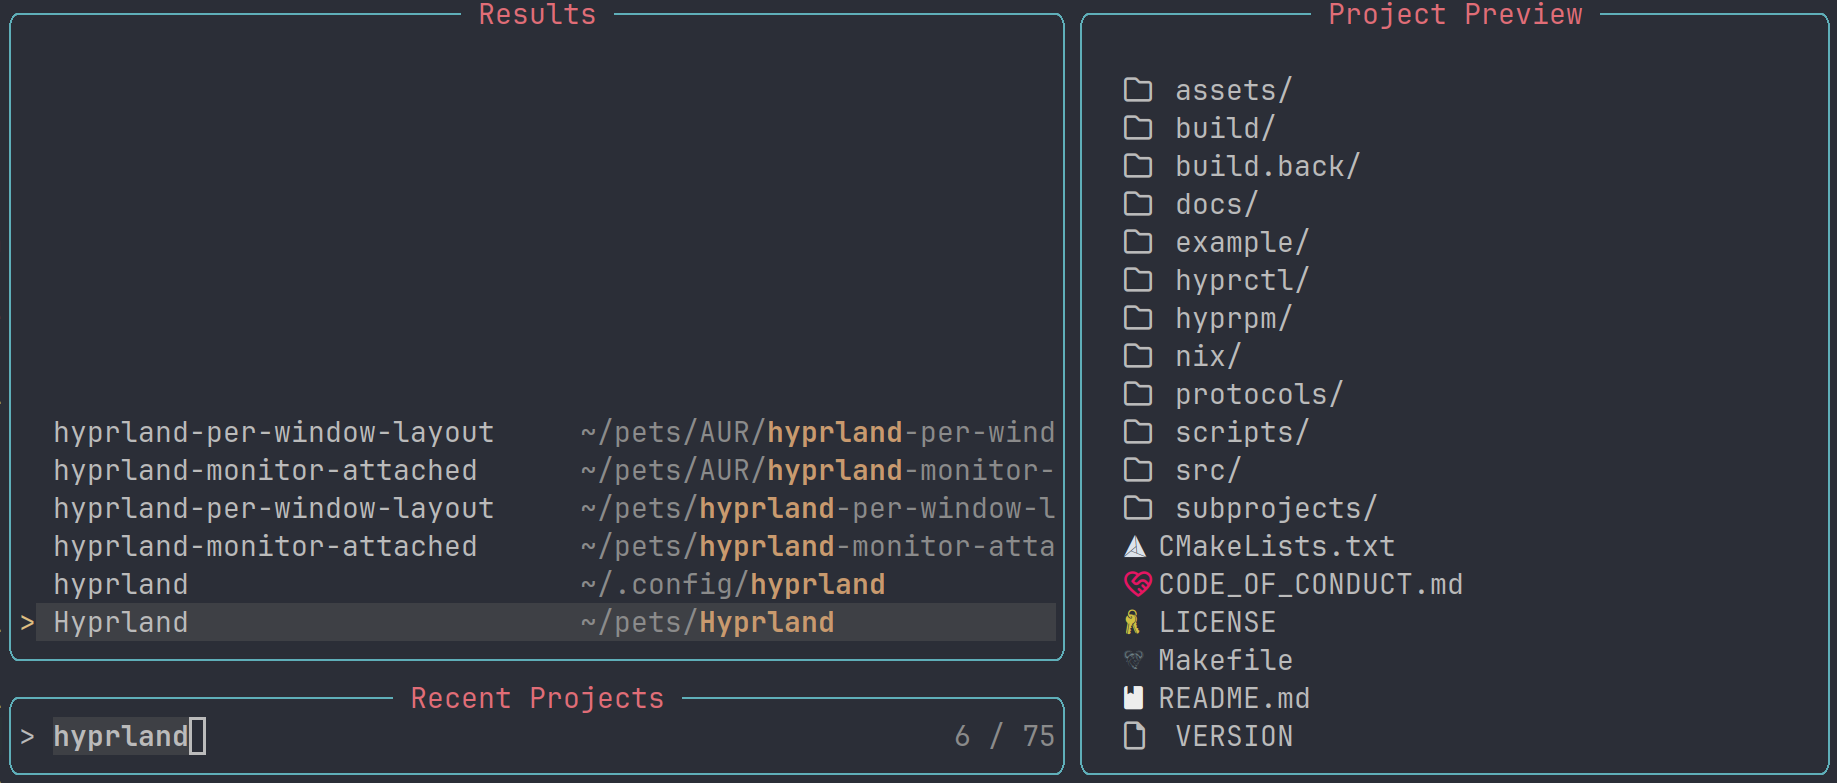This screenshot has height=783, width=1837.
Task: Click the nix folder icon
Action: [1138, 356]
